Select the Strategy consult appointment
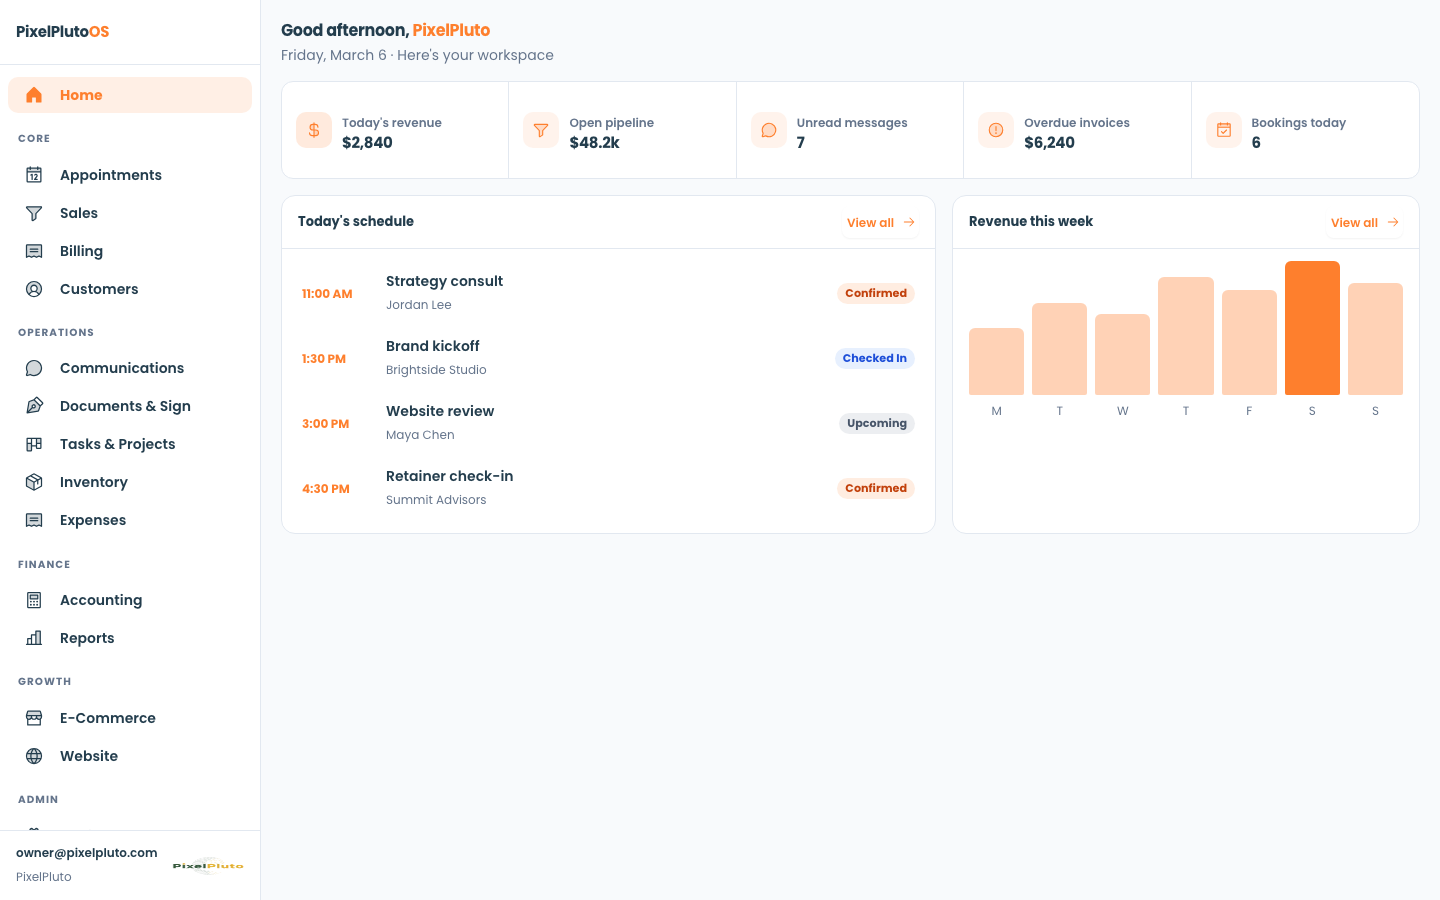This screenshot has height=900, width=1440. pos(608,293)
